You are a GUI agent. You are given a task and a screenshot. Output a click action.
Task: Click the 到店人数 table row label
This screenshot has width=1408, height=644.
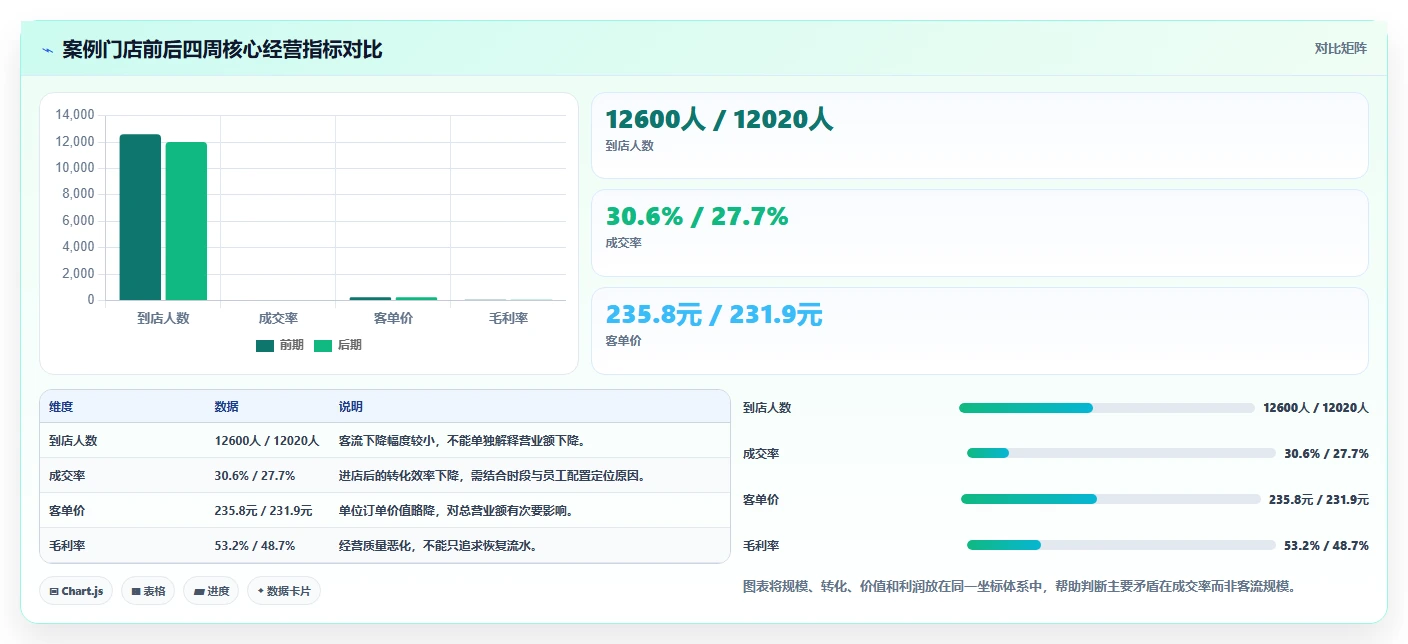pos(73,440)
